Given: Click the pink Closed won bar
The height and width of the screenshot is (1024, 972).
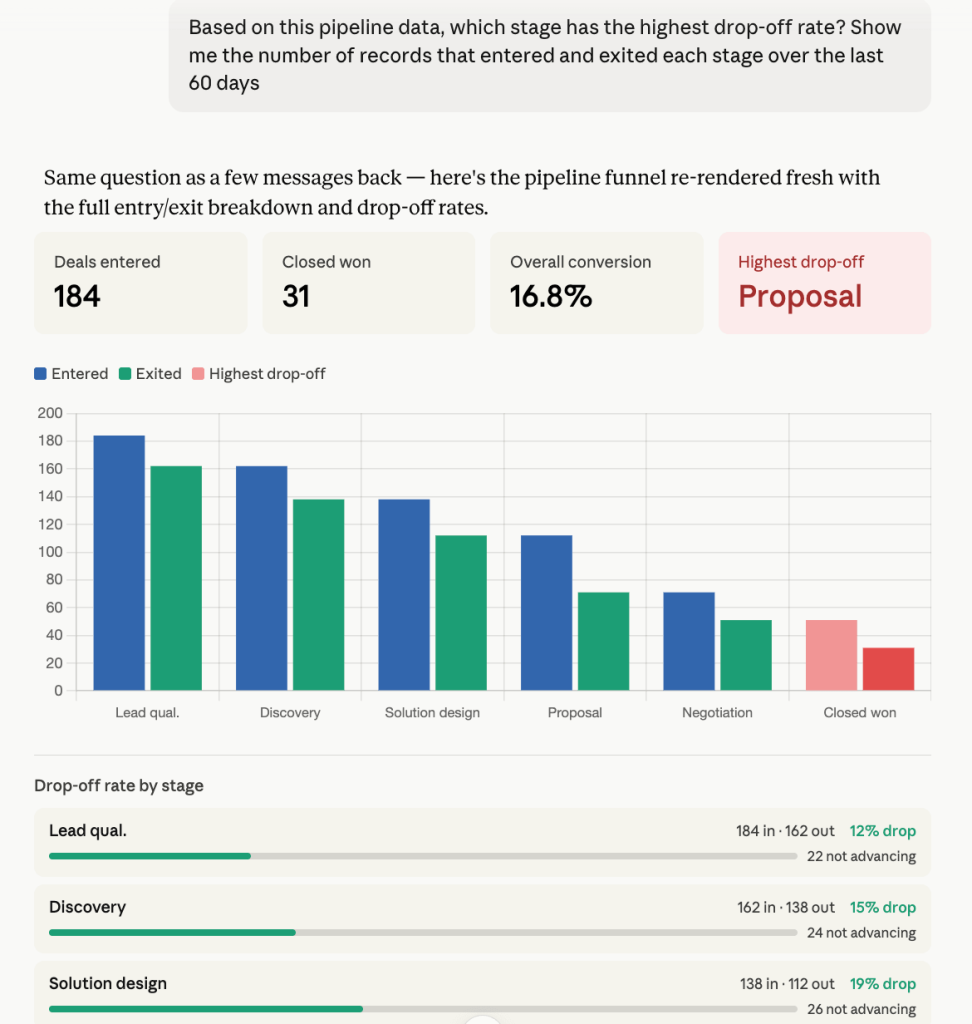Looking at the screenshot, I should 832,655.
